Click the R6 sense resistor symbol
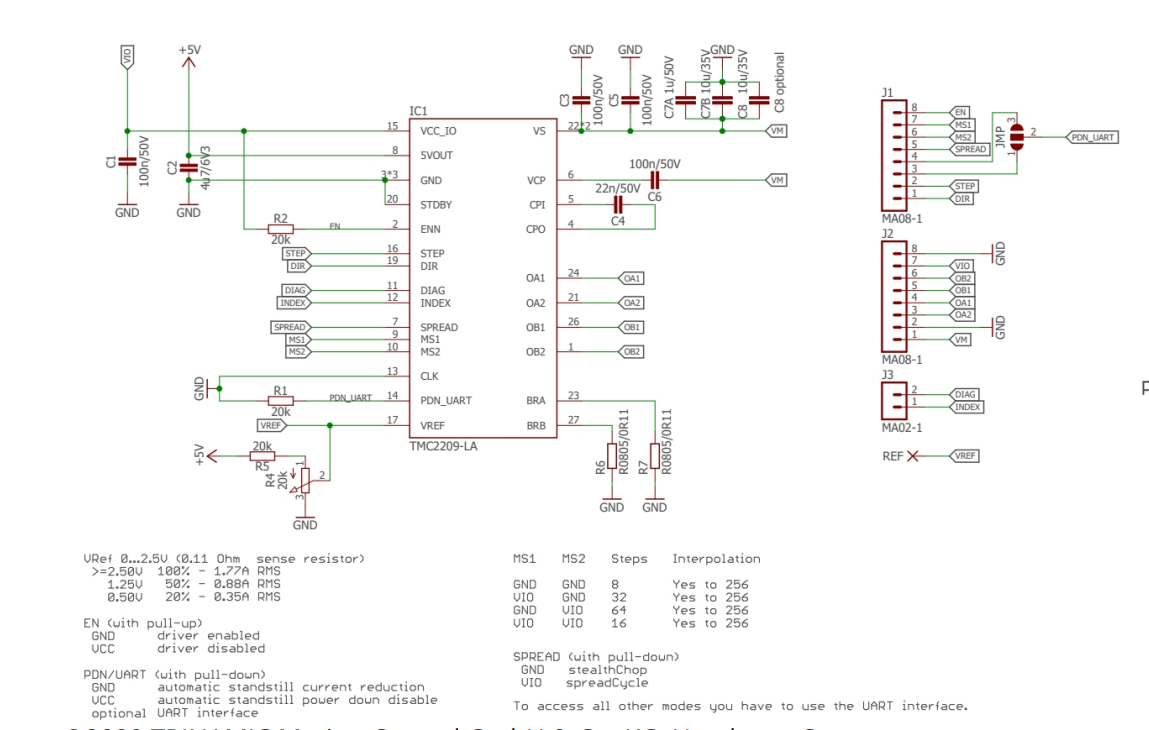 point(612,456)
